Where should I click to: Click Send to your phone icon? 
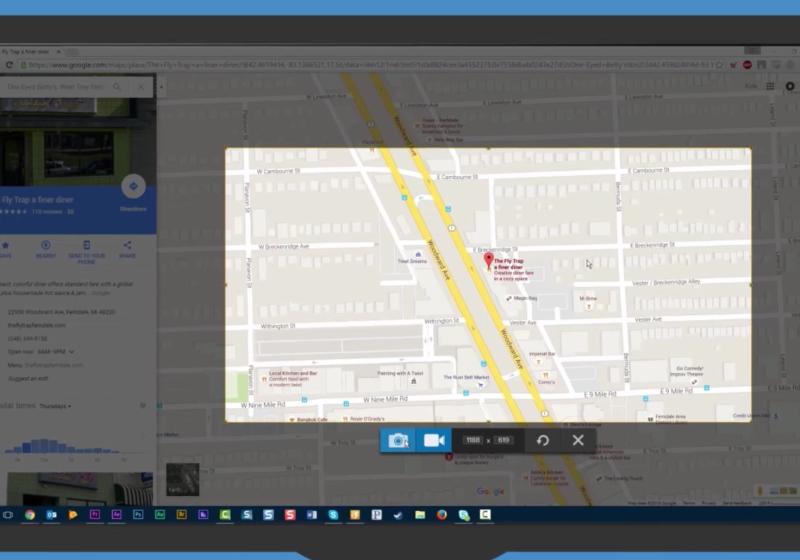pyautogui.click(x=87, y=245)
